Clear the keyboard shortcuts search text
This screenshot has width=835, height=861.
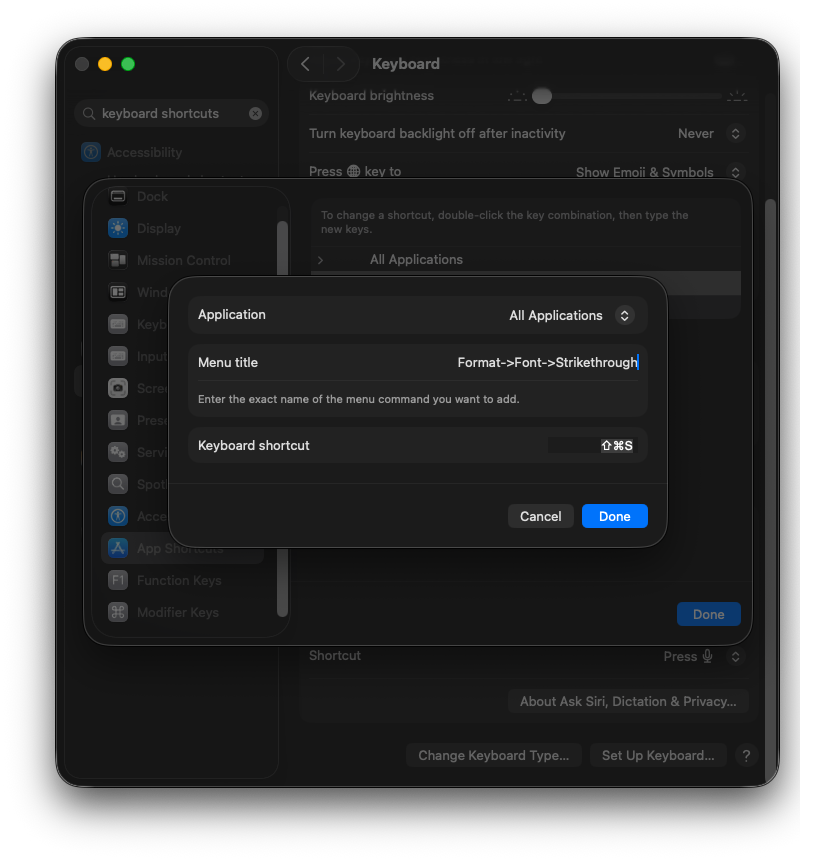[255, 114]
